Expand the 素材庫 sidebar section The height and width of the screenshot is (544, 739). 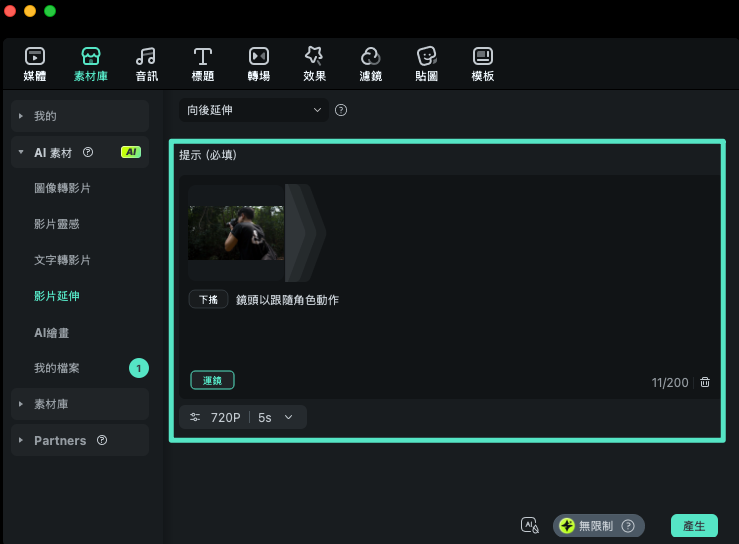point(80,404)
